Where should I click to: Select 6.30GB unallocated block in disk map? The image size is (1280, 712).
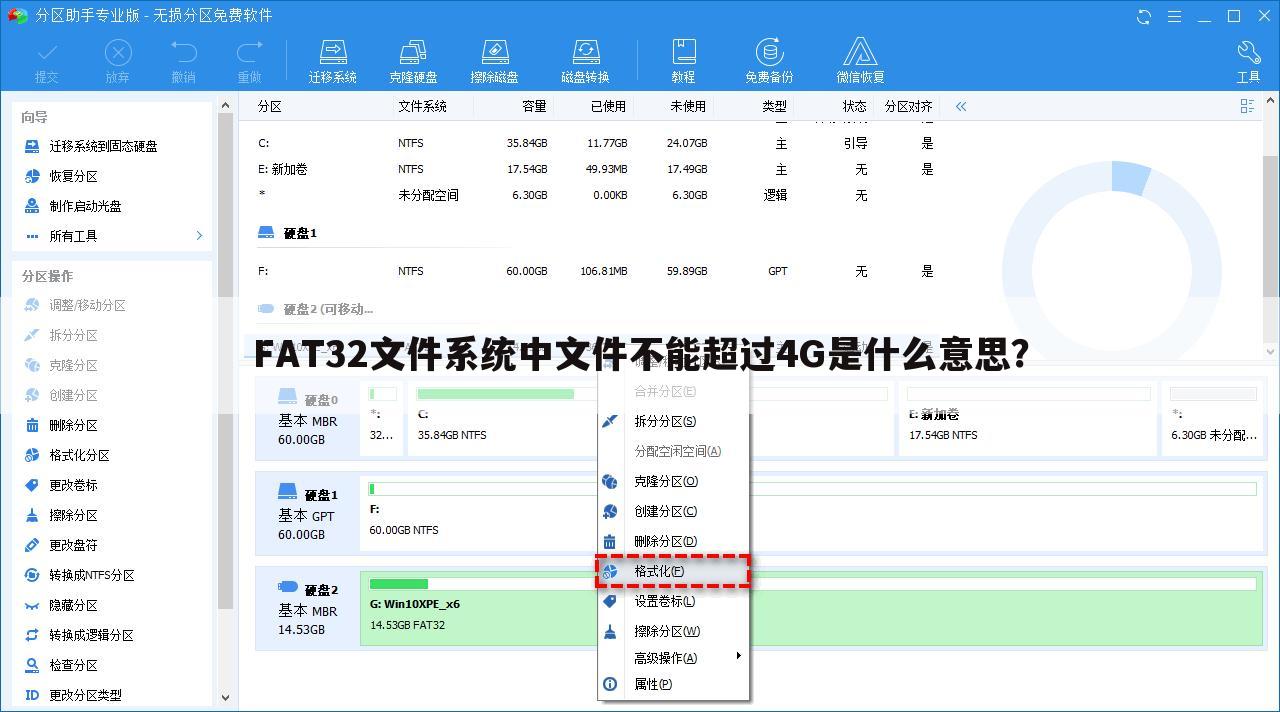pyautogui.click(x=1213, y=419)
